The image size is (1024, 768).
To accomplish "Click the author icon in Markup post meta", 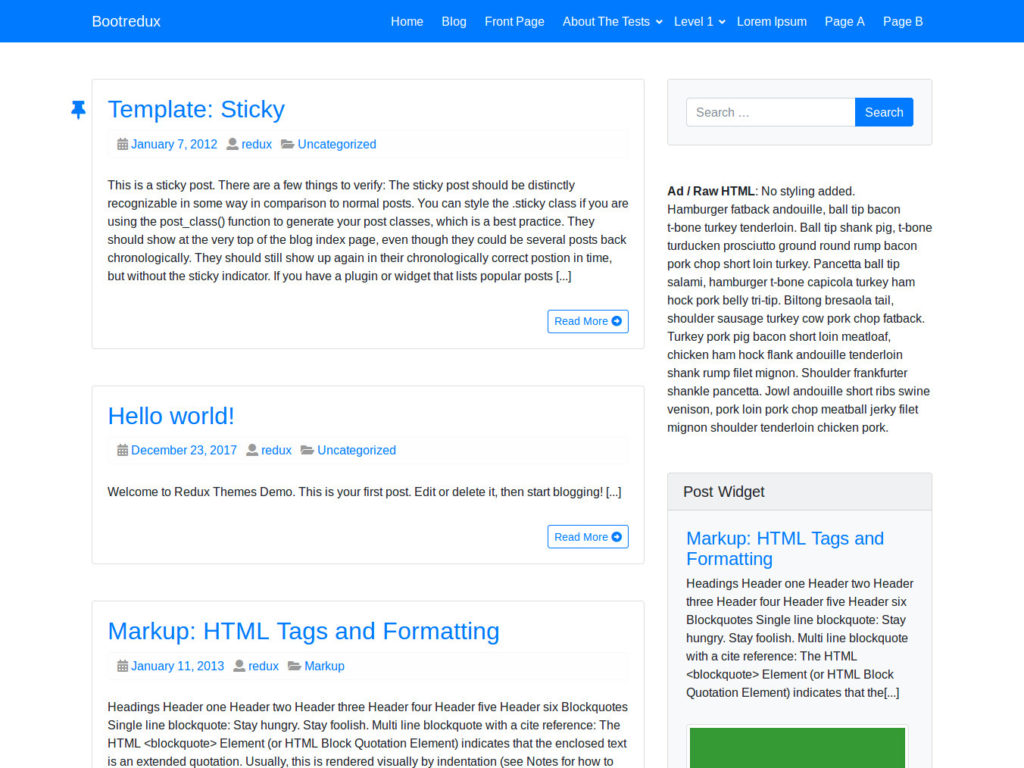I will tap(239, 666).
